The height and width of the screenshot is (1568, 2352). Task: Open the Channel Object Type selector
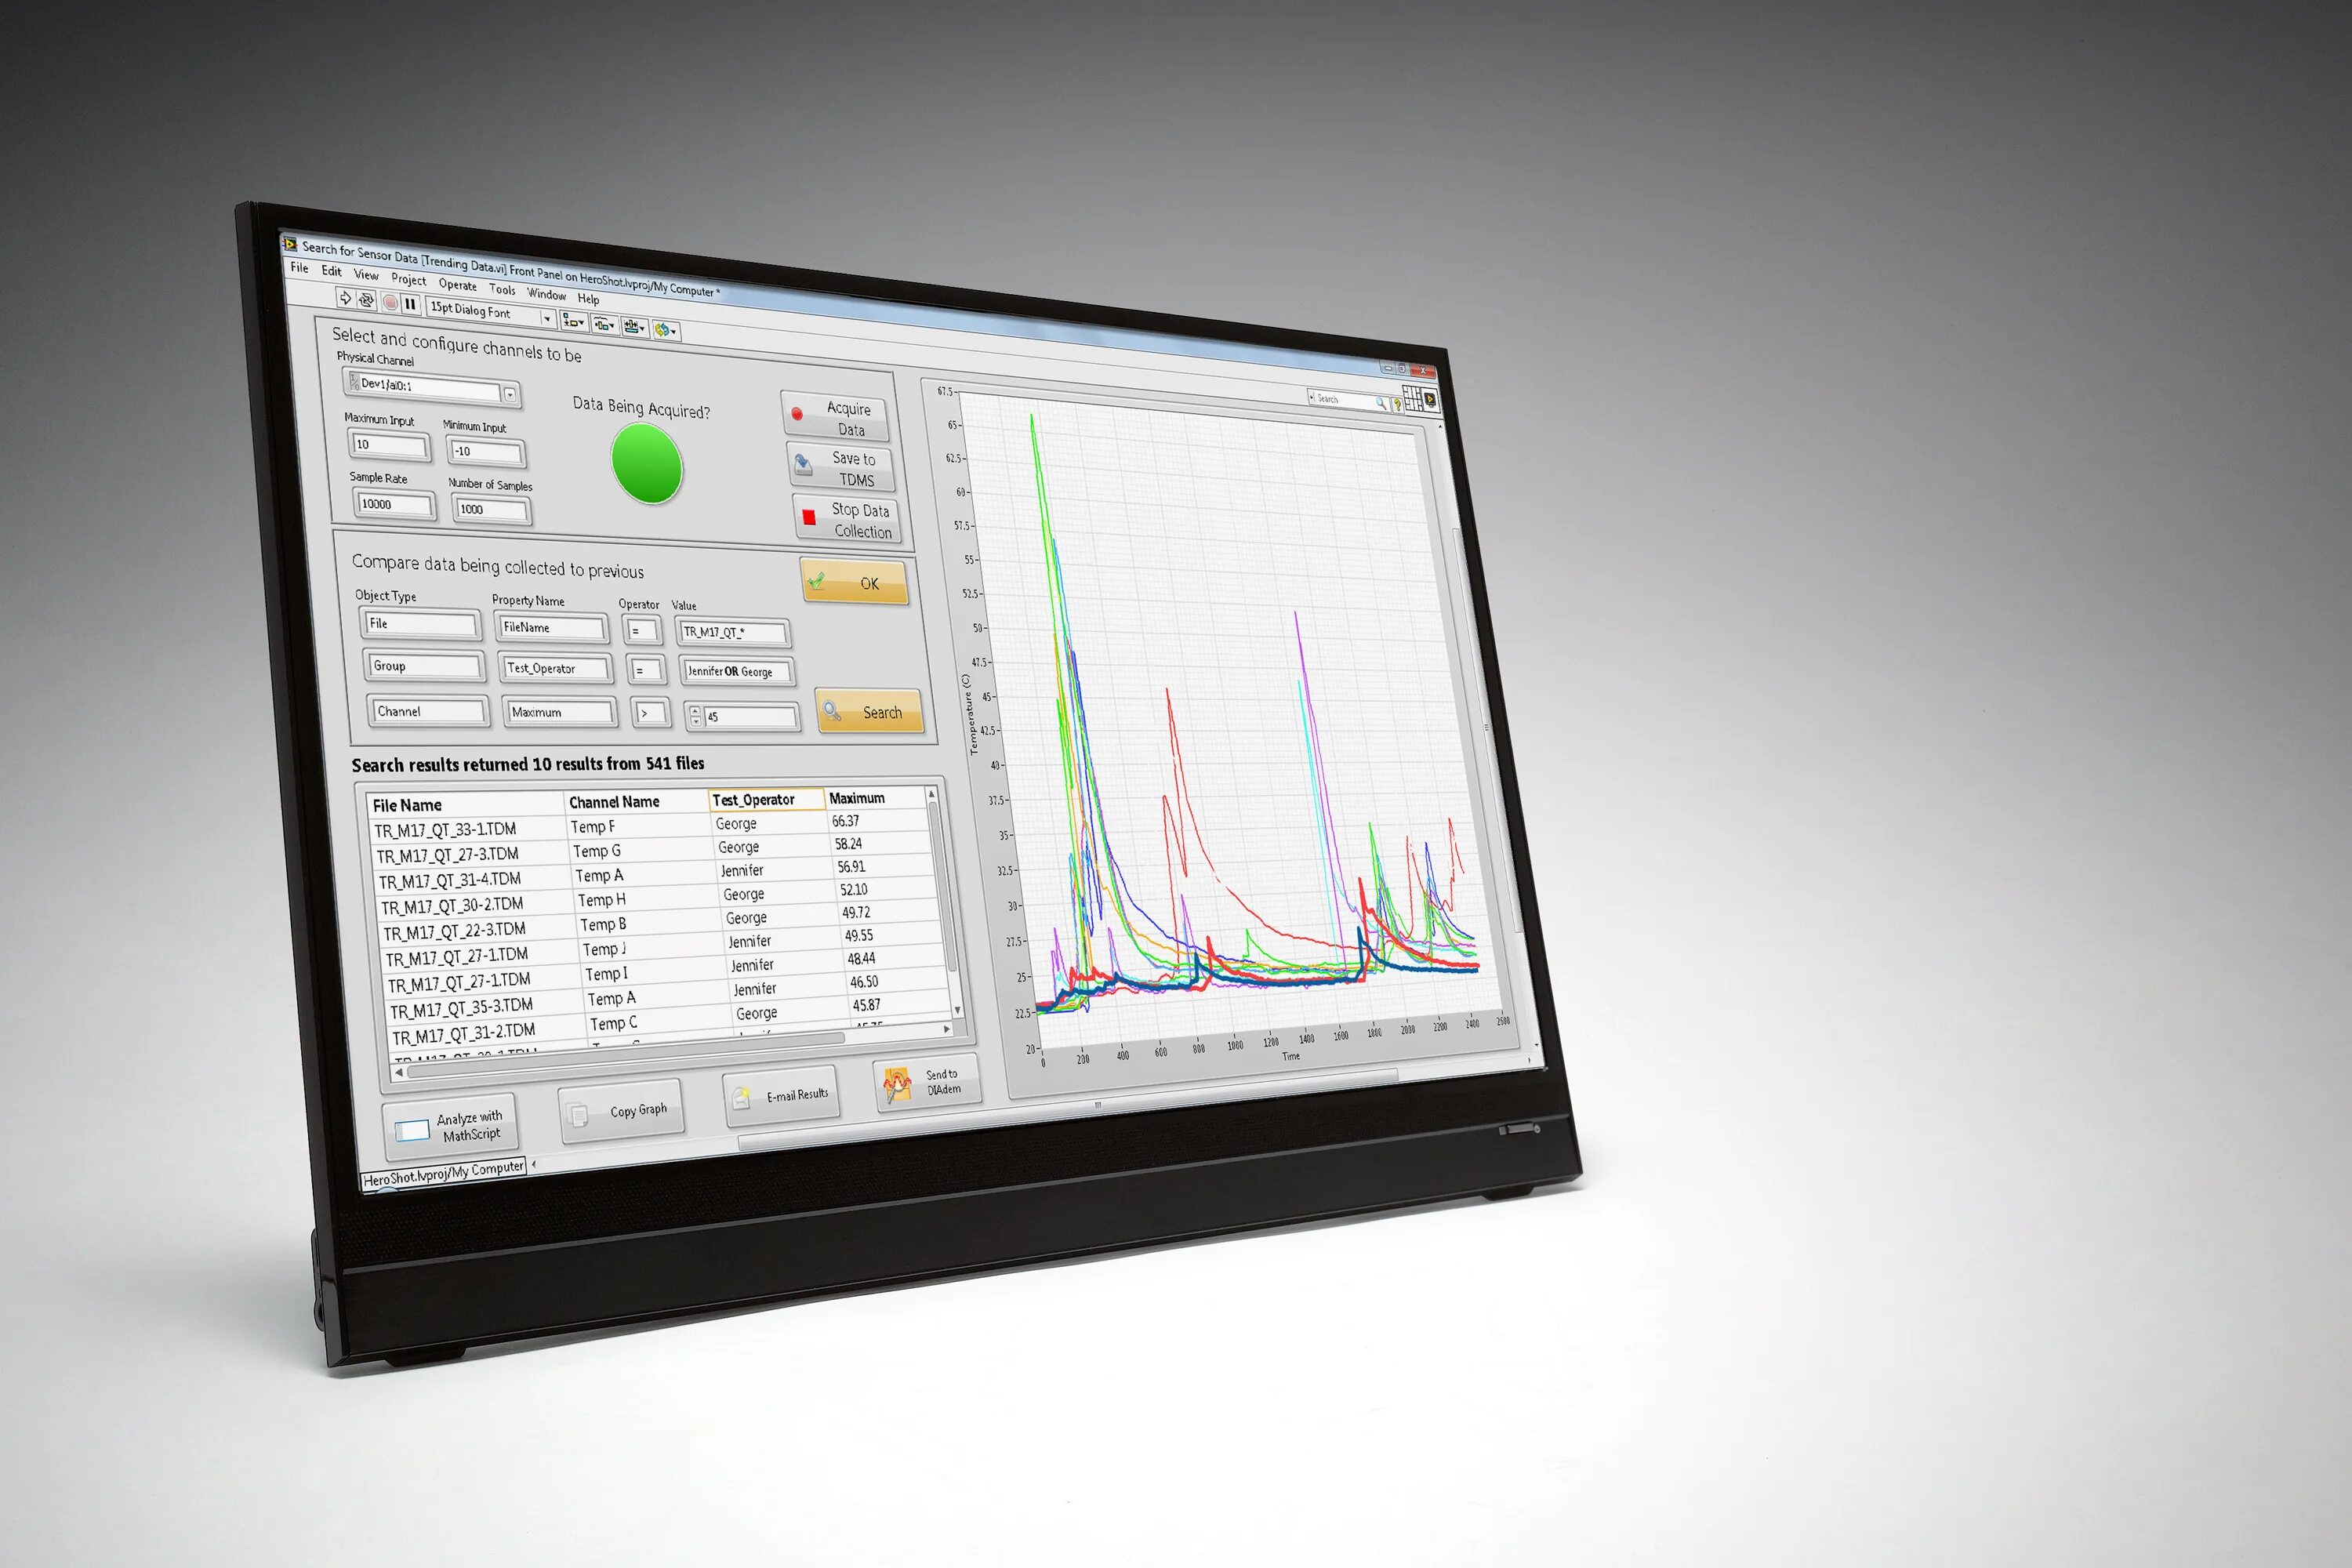pyautogui.click(x=428, y=711)
